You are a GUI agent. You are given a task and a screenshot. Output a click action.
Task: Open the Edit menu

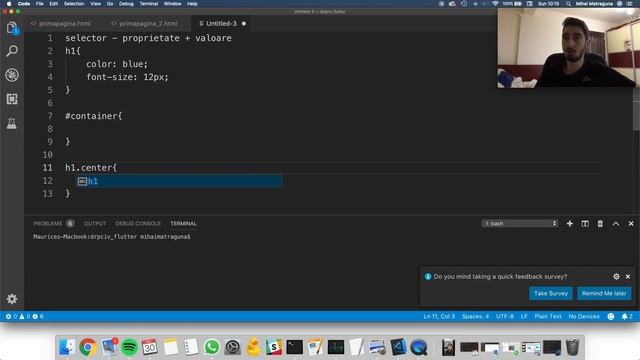[x=53, y=4]
